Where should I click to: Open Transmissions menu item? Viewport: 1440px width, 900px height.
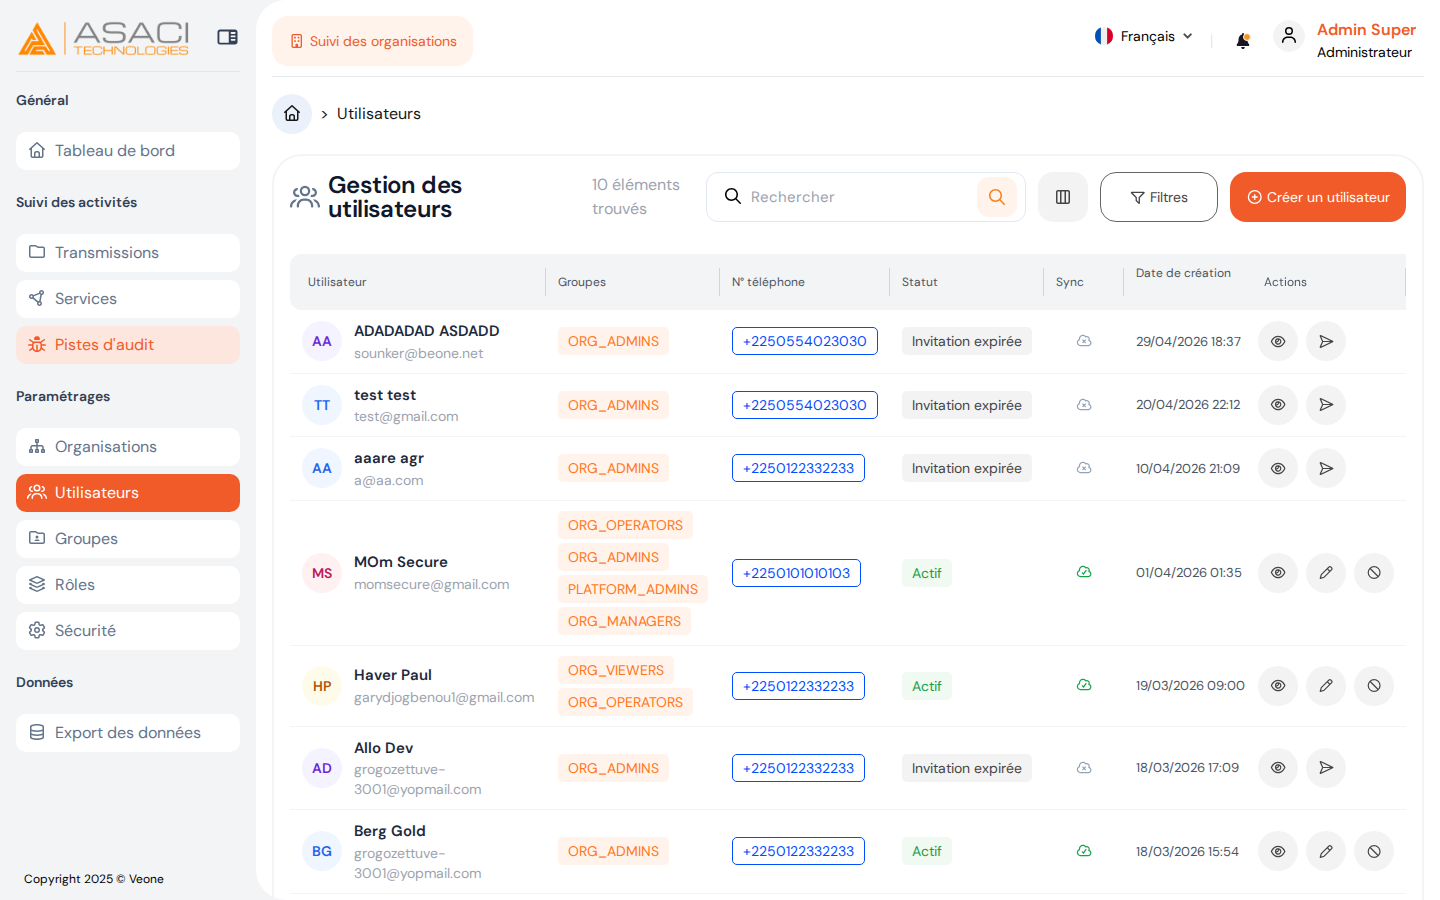128,253
